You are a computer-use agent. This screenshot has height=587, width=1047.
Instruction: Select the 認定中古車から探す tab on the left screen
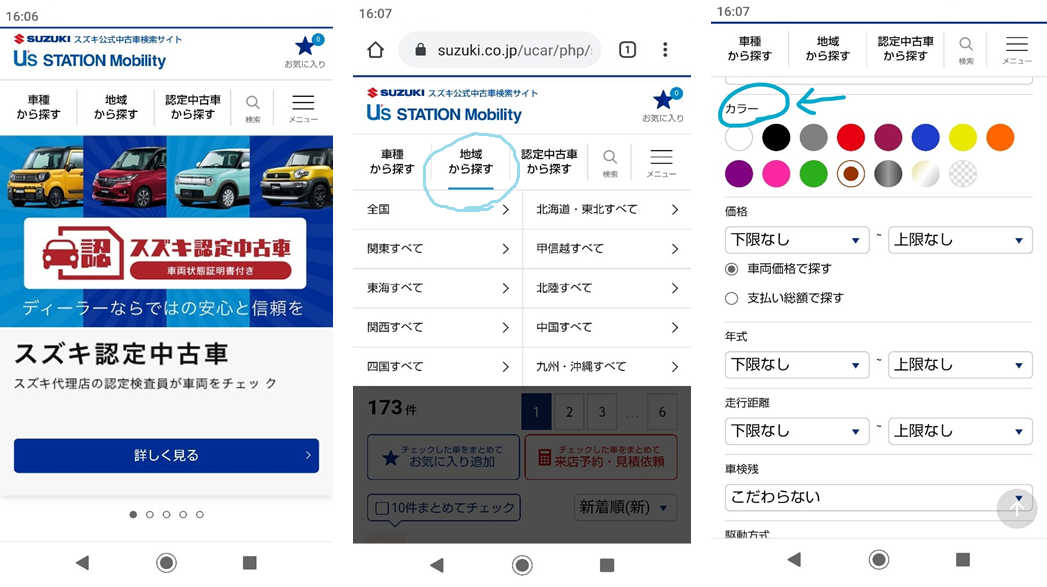click(192, 108)
